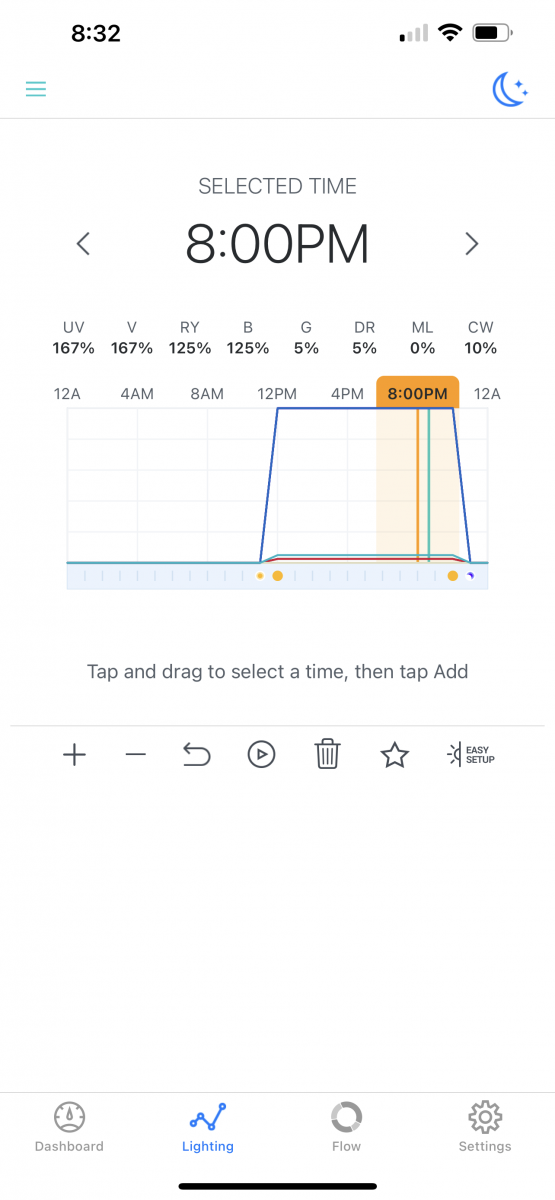
Task: Save favorite with the star icon
Action: [395, 755]
